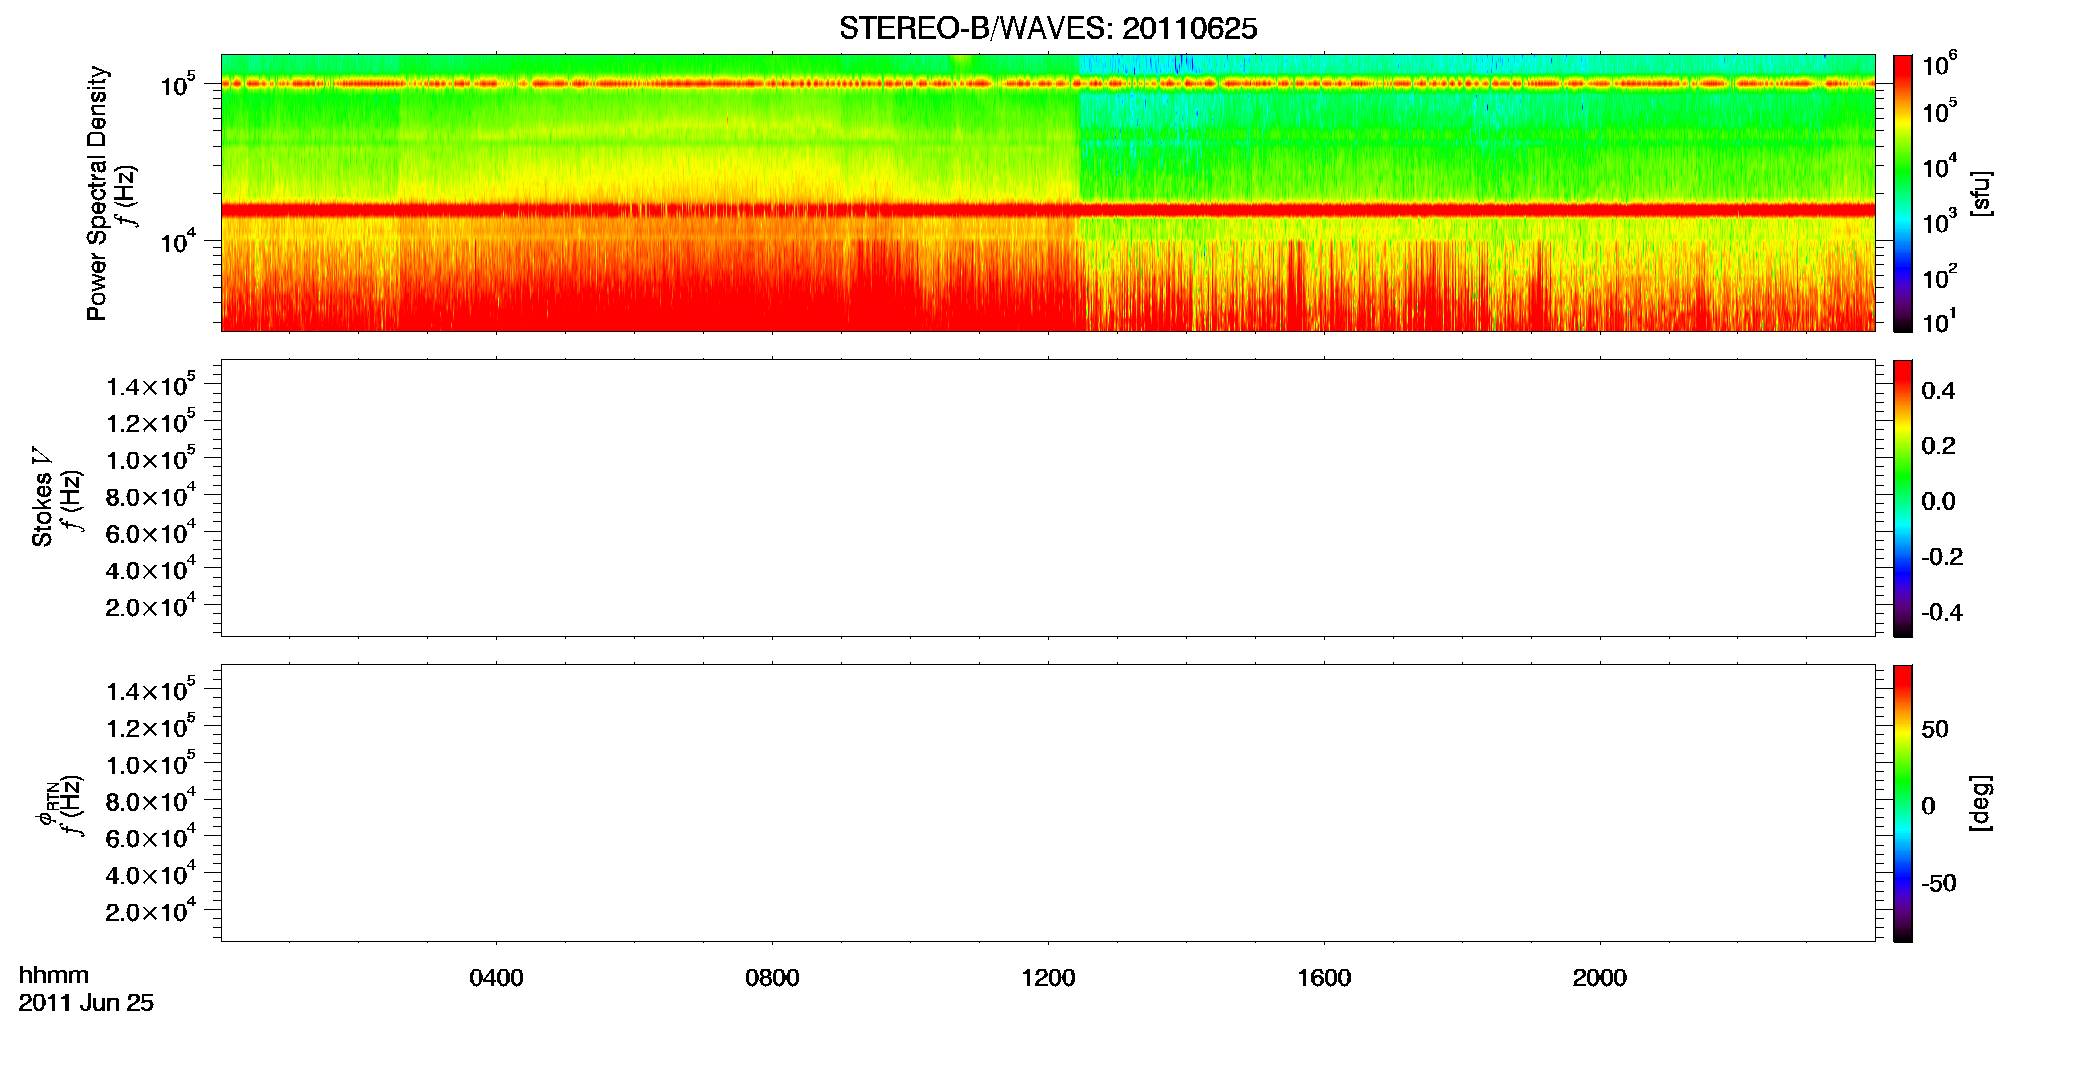Click the hhmm time format label
The height and width of the screenshot is (1080, 2096).
[x=54, y=975]
